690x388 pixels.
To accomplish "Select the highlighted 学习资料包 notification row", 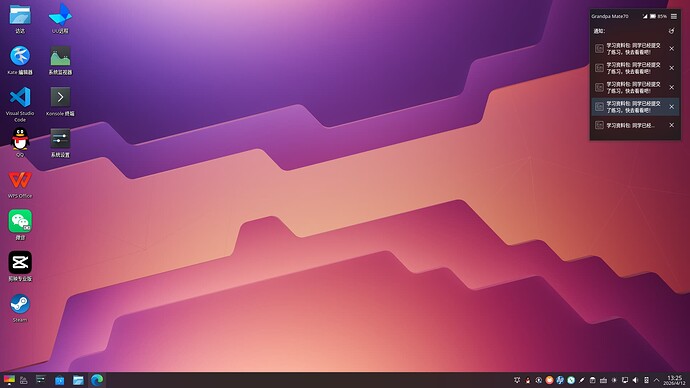I will pyautogui.click(x=635, y=107).
